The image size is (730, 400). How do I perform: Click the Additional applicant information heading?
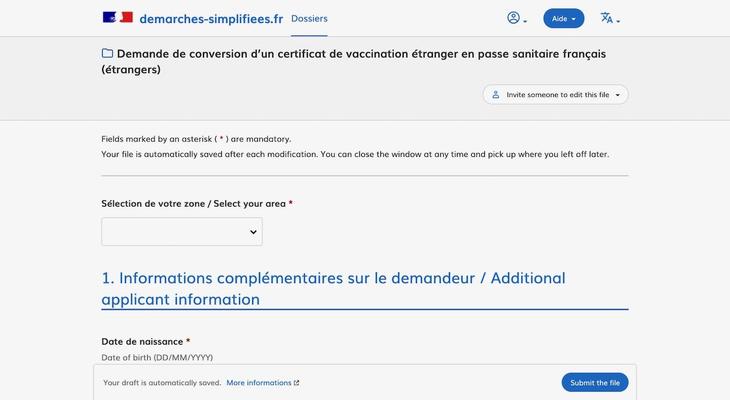[333, 288]
